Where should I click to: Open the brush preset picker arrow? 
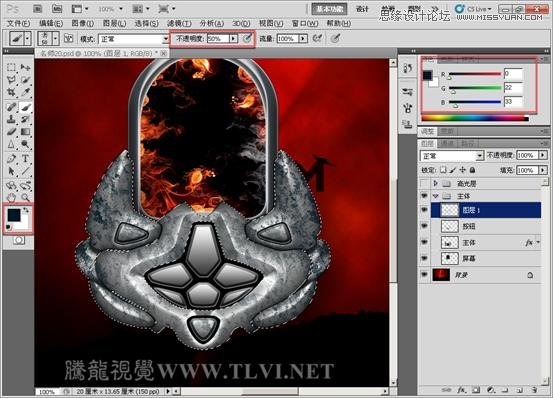55,38
